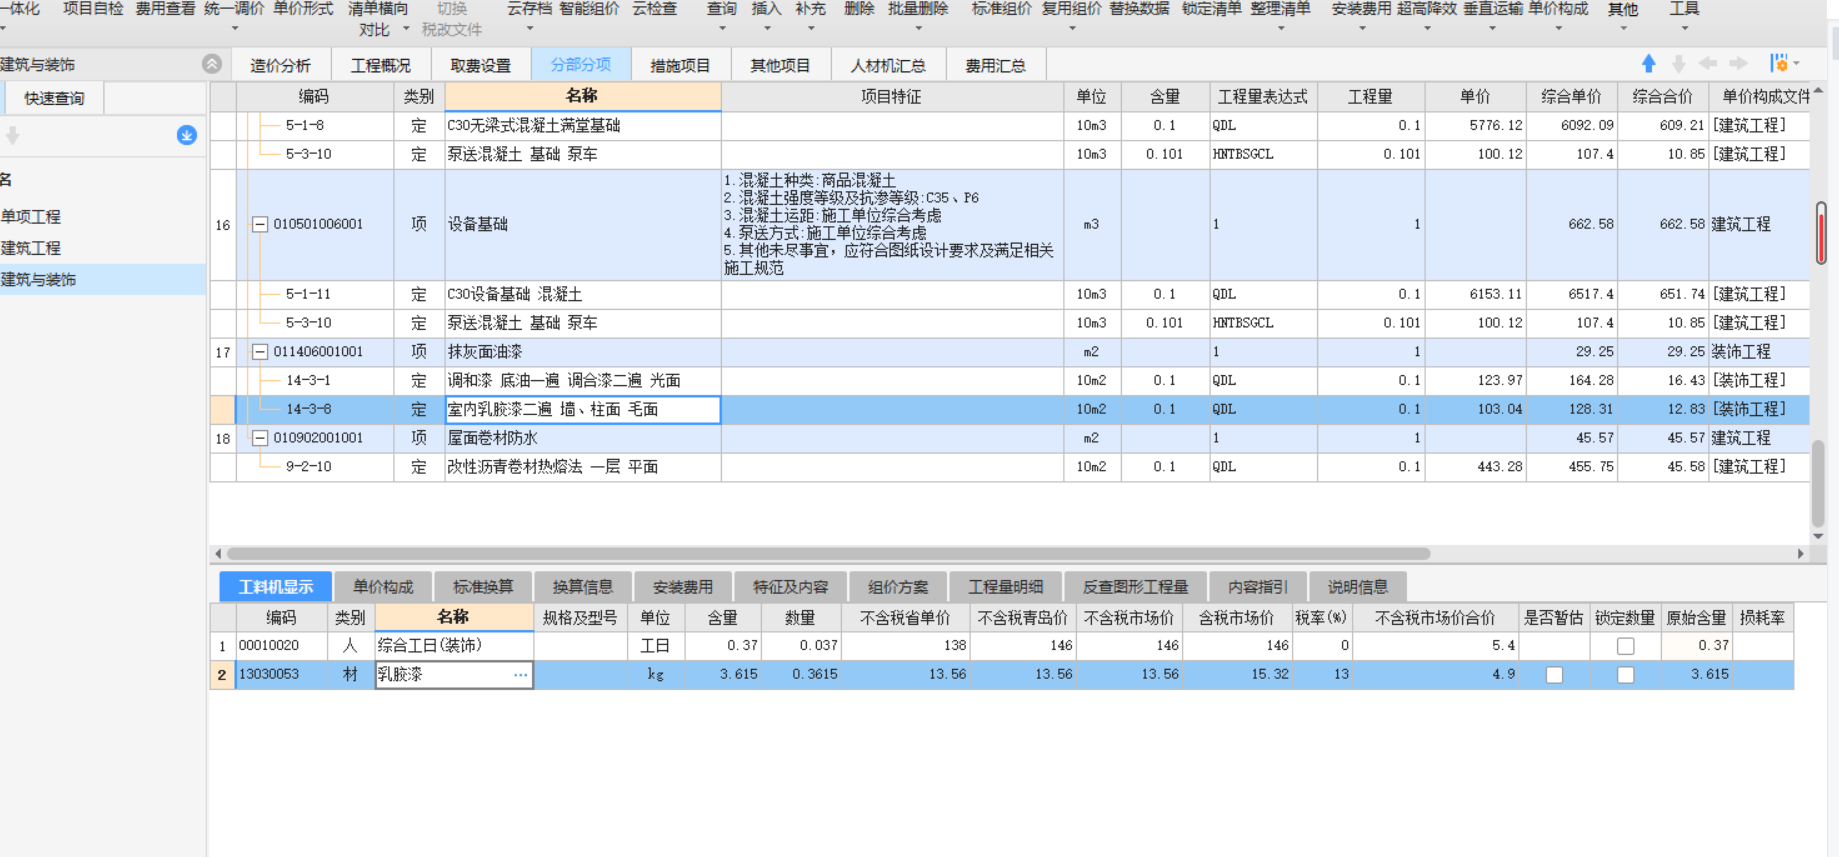The image size is (1839, 857).
Task: Open the 标准换算 tab in the bottom panel
Action: [483, 587]
